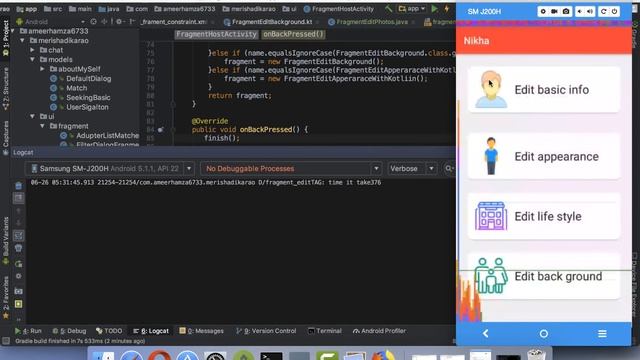Click the settings gear in the SM J200H toolbar
The width and height of the screenshot is (640, 360).
tap(543, 11)
